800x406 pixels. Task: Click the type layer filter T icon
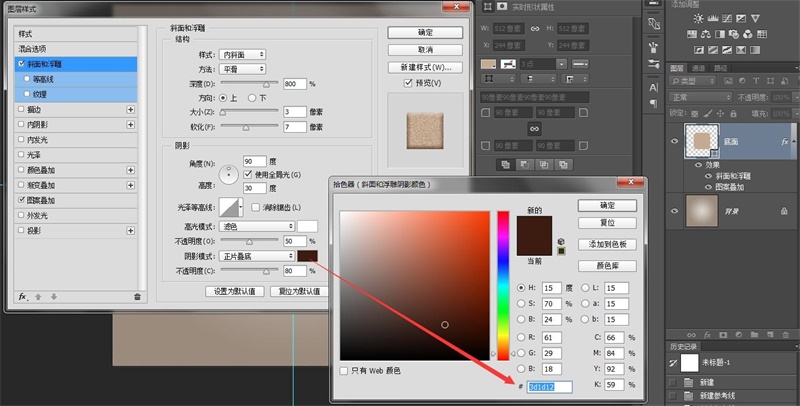756,81
